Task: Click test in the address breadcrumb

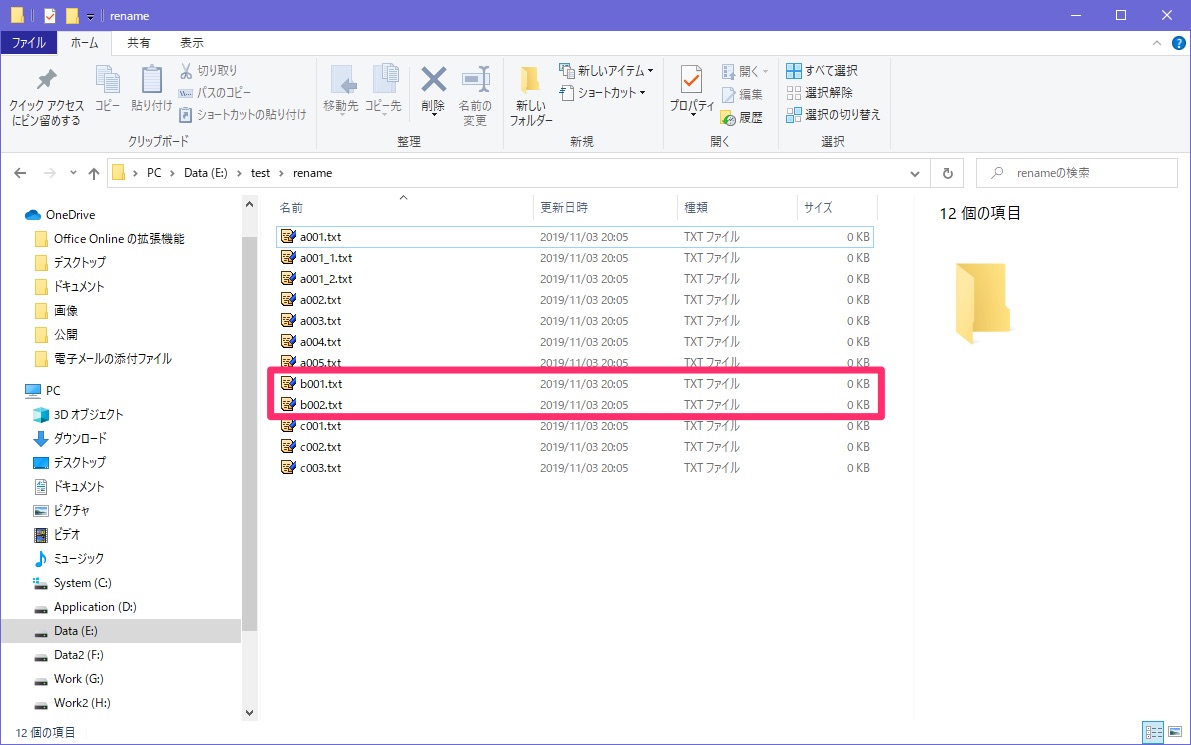Action: click(x=261, y=173)
